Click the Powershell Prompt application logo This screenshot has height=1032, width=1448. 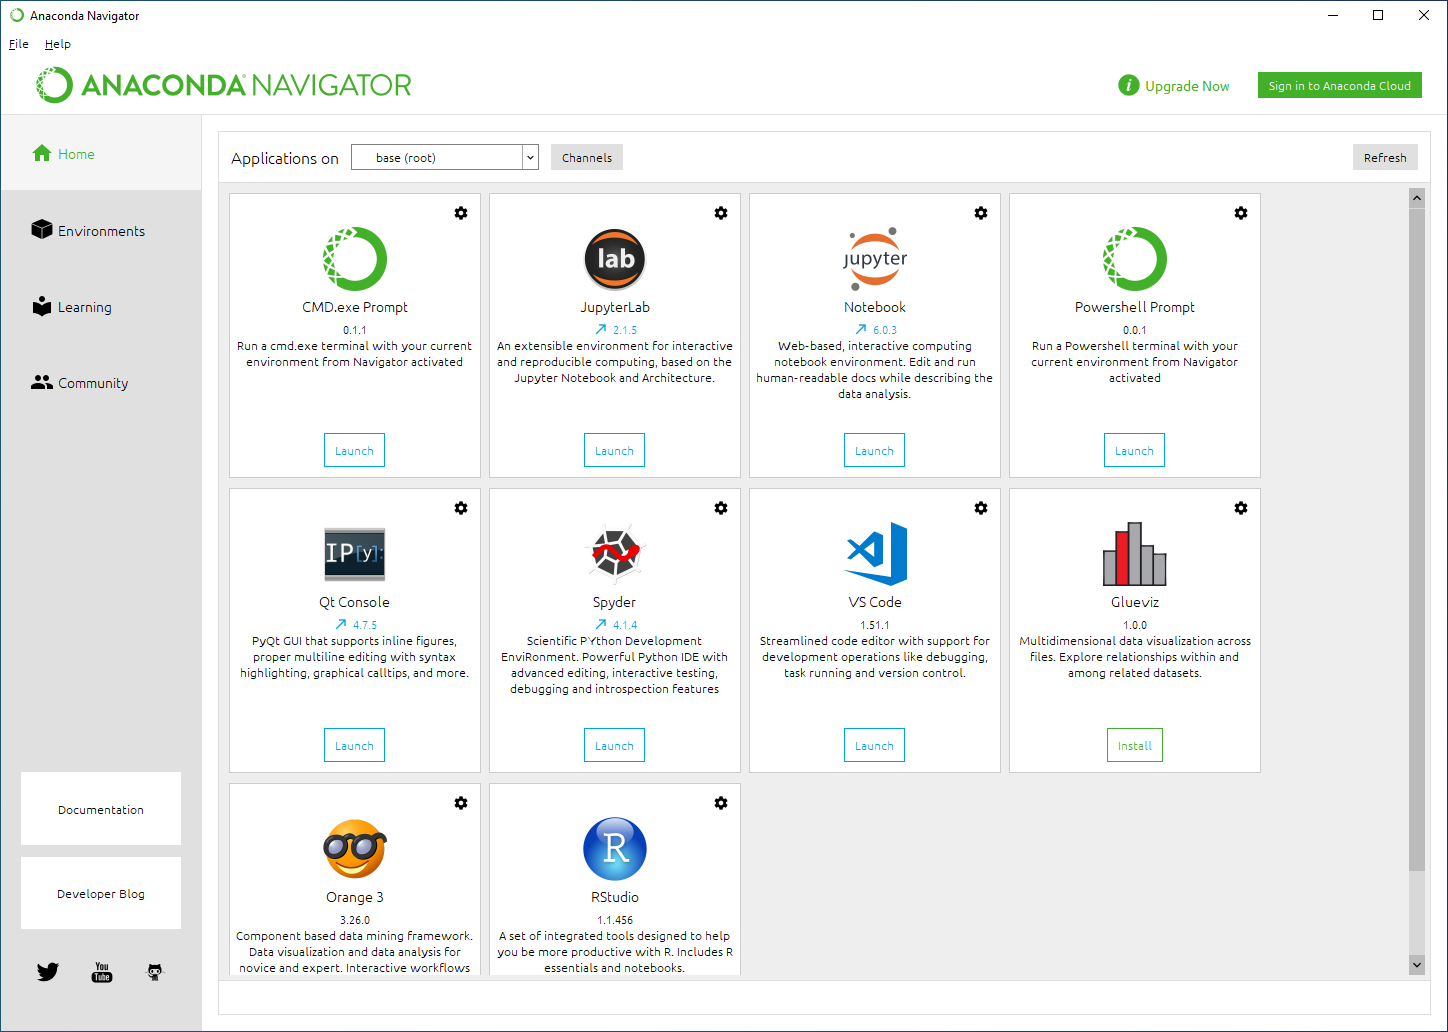point(1135,259)
